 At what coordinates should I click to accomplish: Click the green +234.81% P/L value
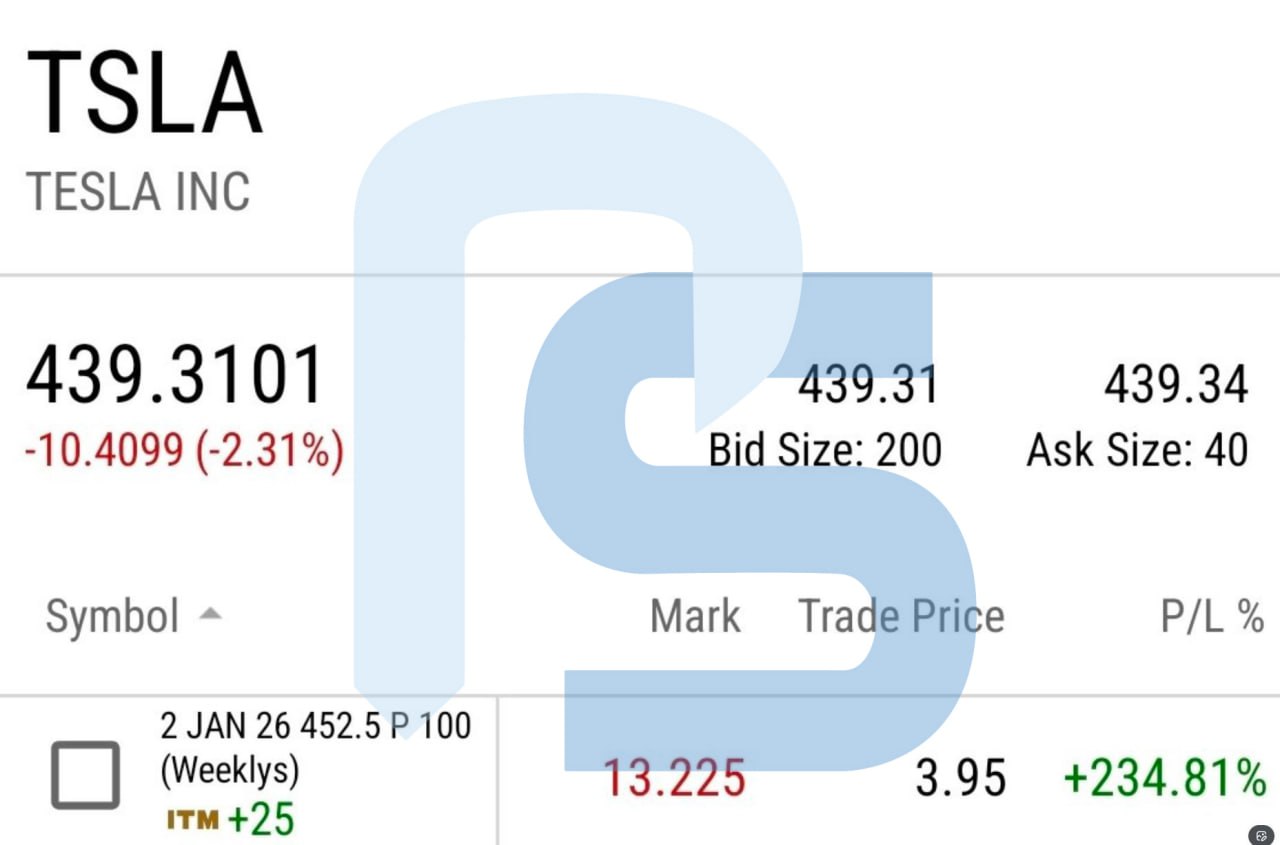(x=1164, y=778)
